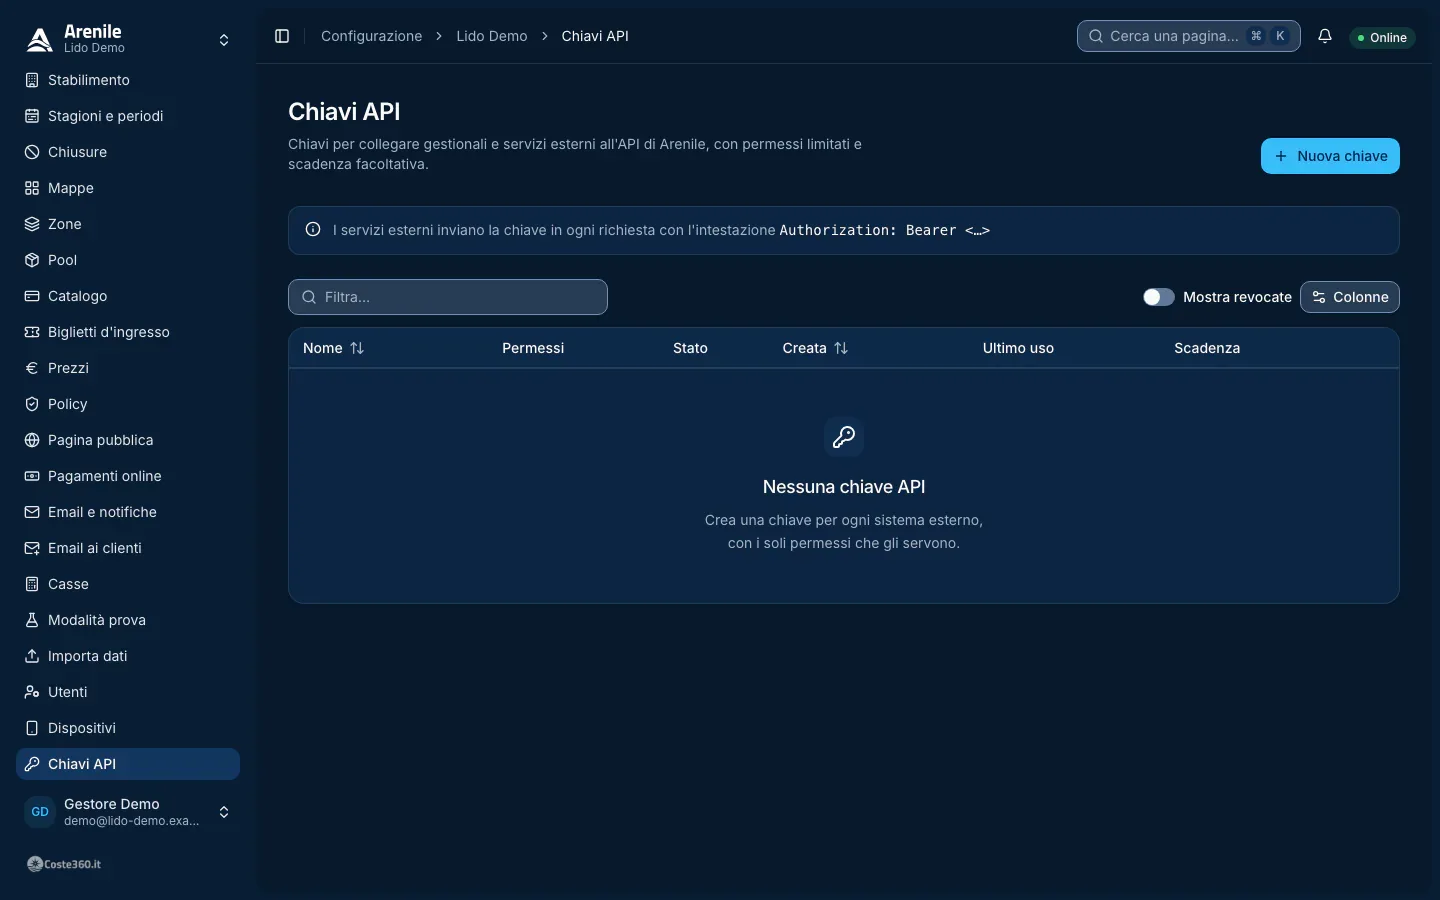Sort table by Nome column

pyautogui.click(x=334, y=348)
